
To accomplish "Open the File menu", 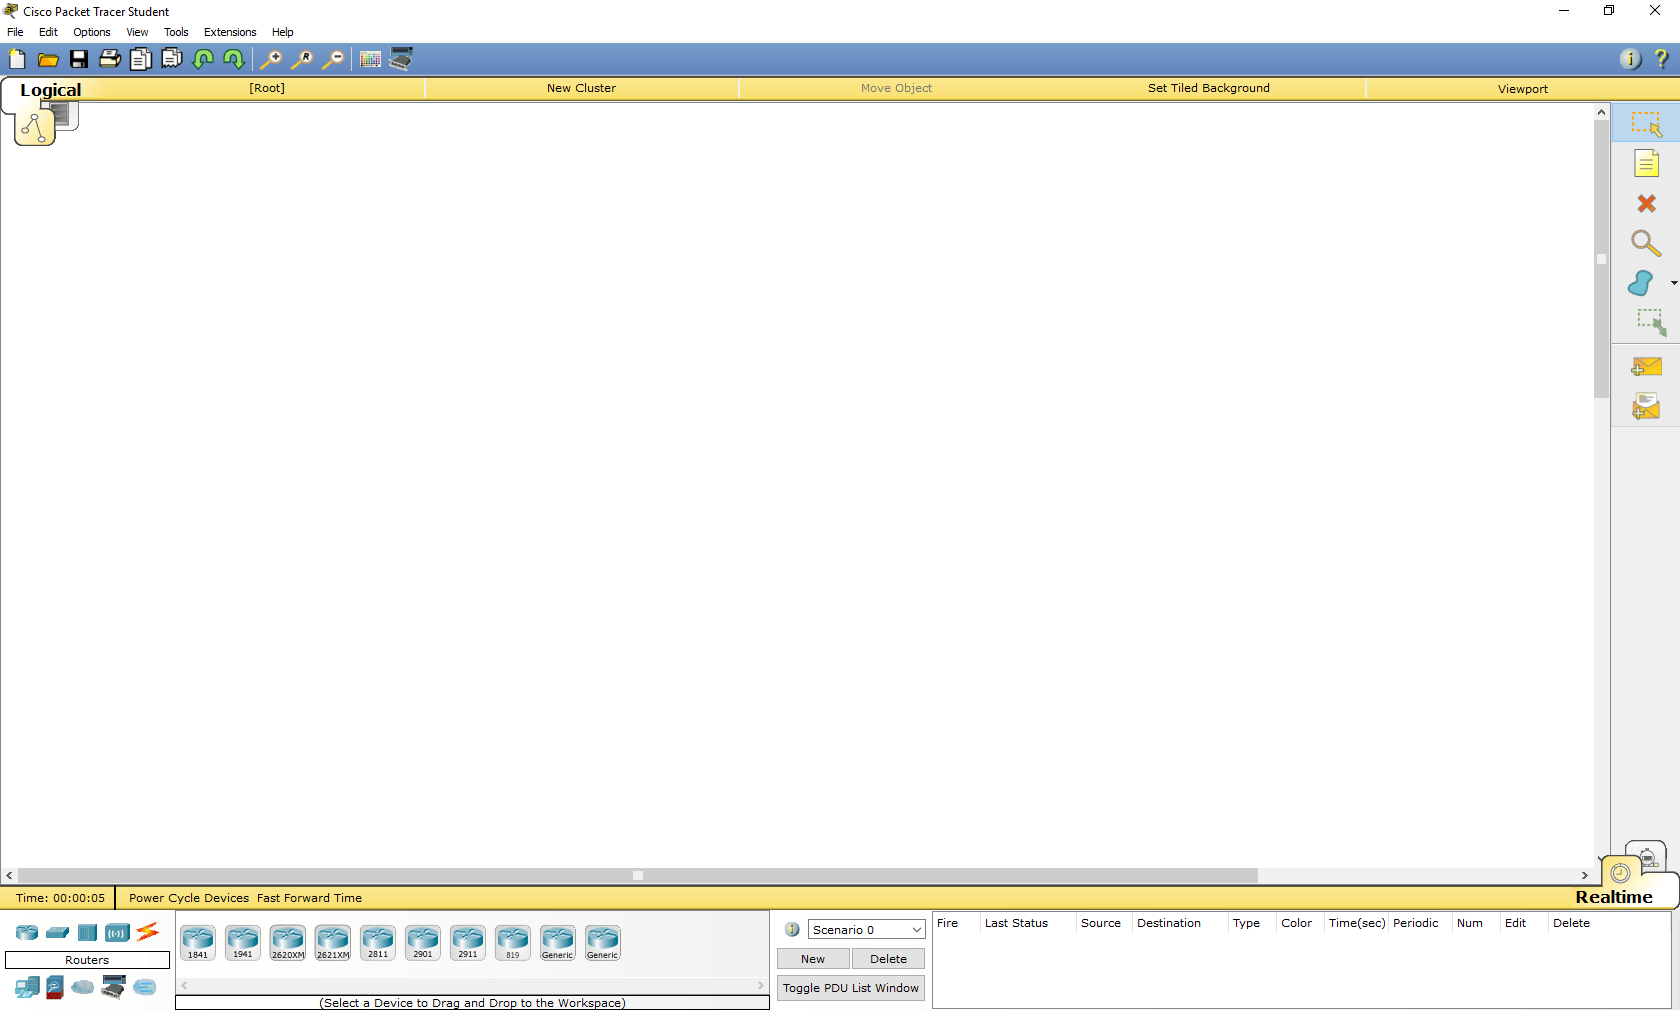I will coord(15,32).
